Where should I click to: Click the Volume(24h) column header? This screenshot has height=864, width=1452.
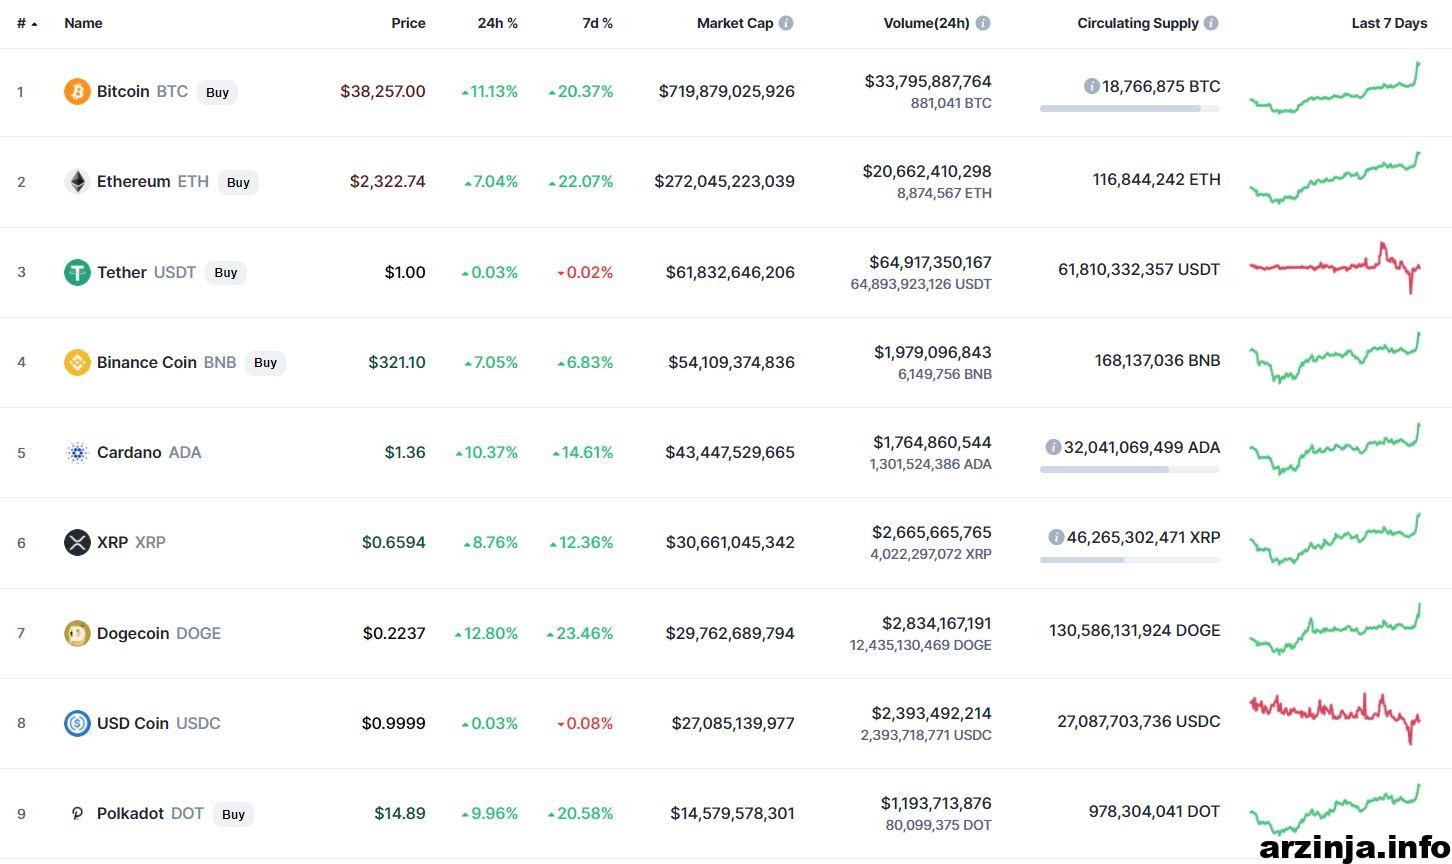tap(927, 23)
